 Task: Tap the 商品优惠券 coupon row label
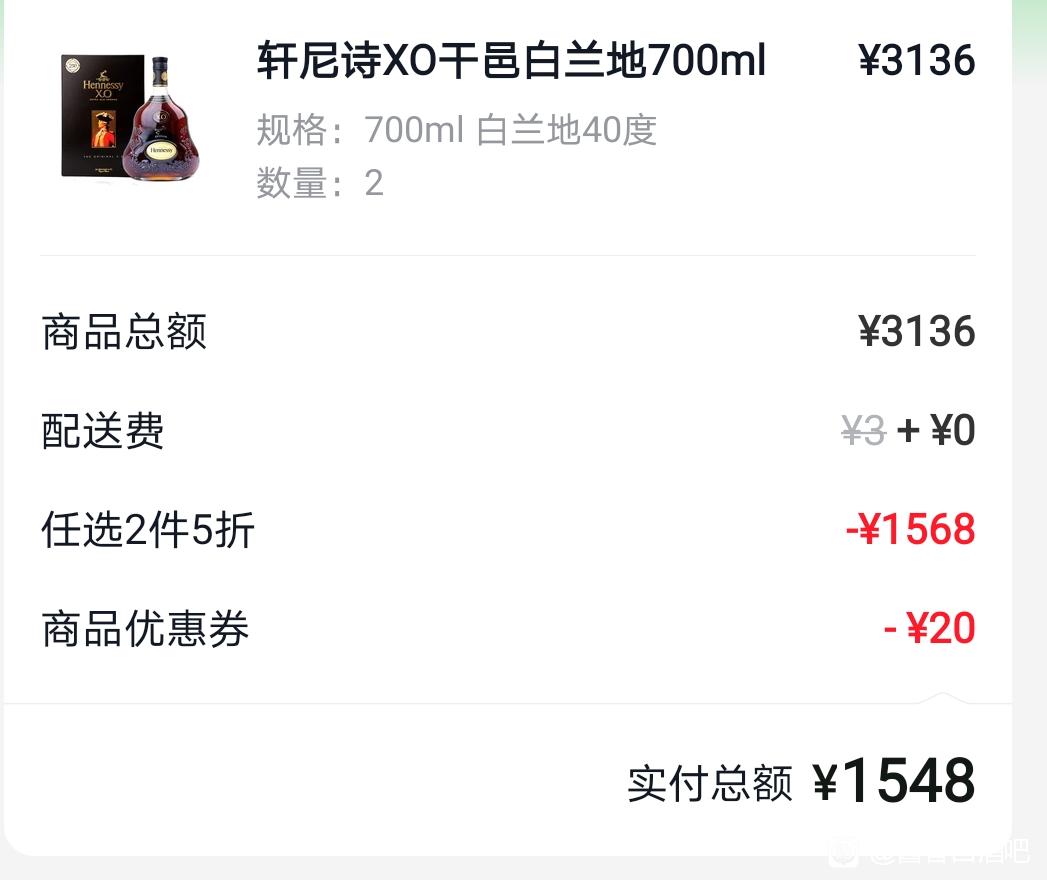pyautogui.click(x=145, y=628)
